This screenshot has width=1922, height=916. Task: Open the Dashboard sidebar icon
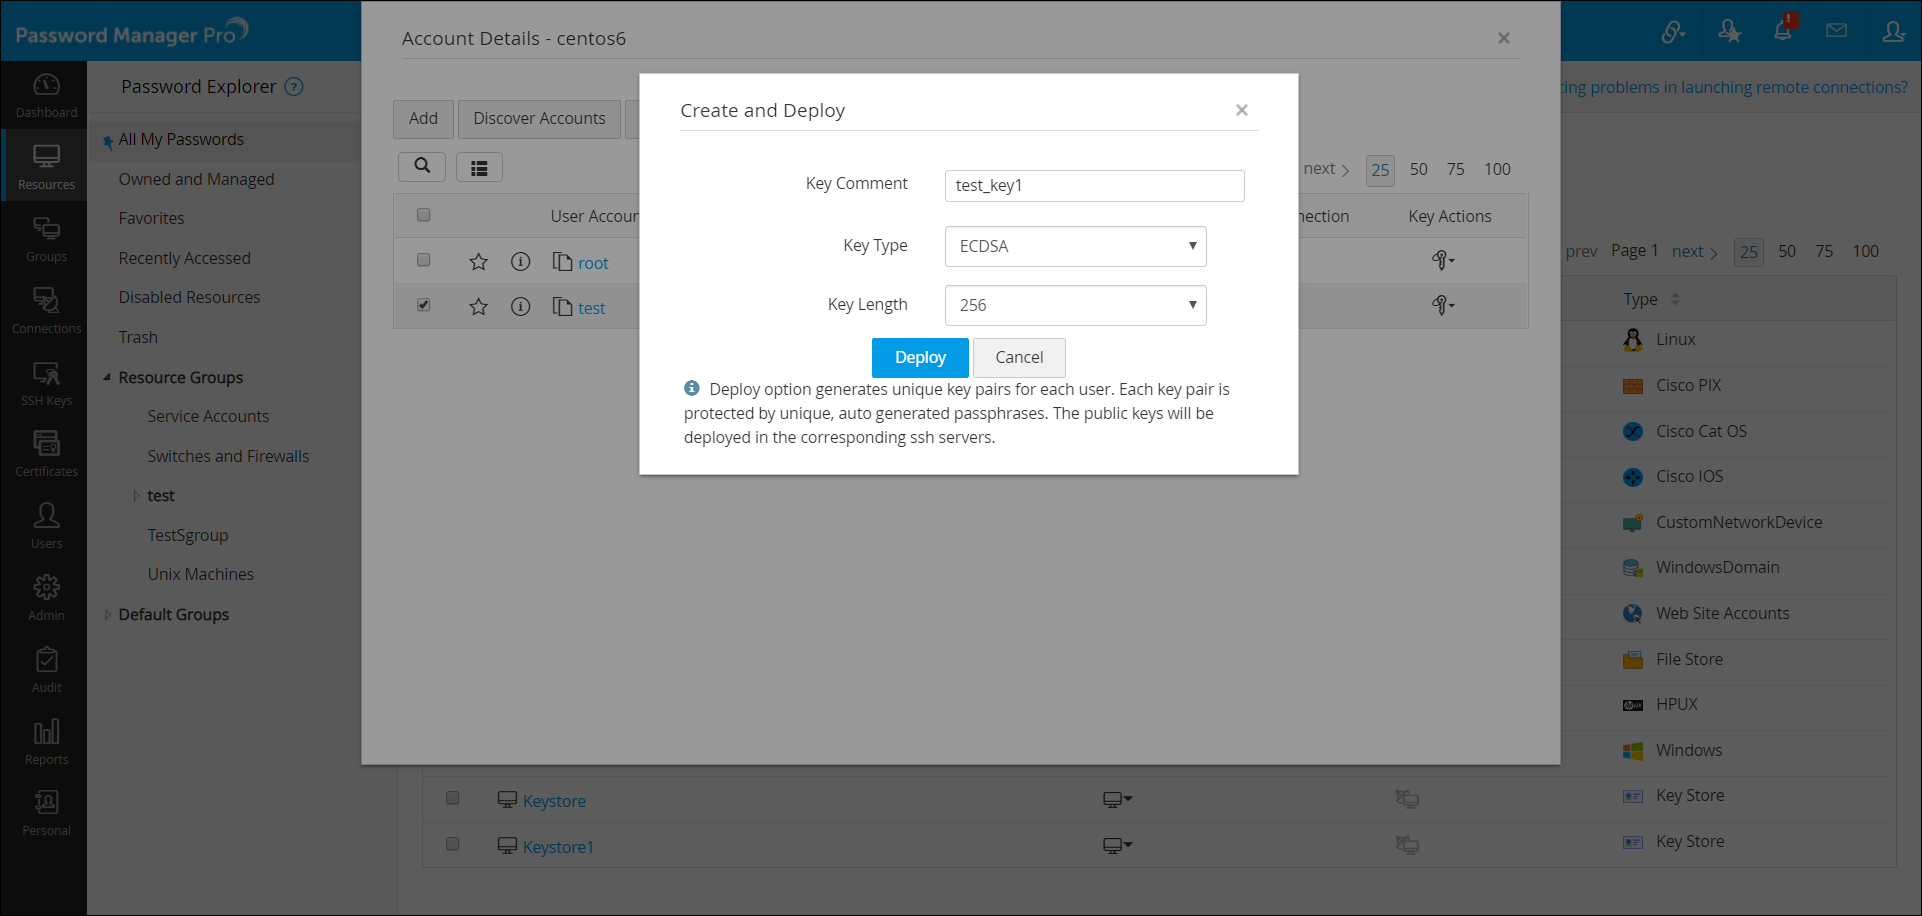(46, 96)
